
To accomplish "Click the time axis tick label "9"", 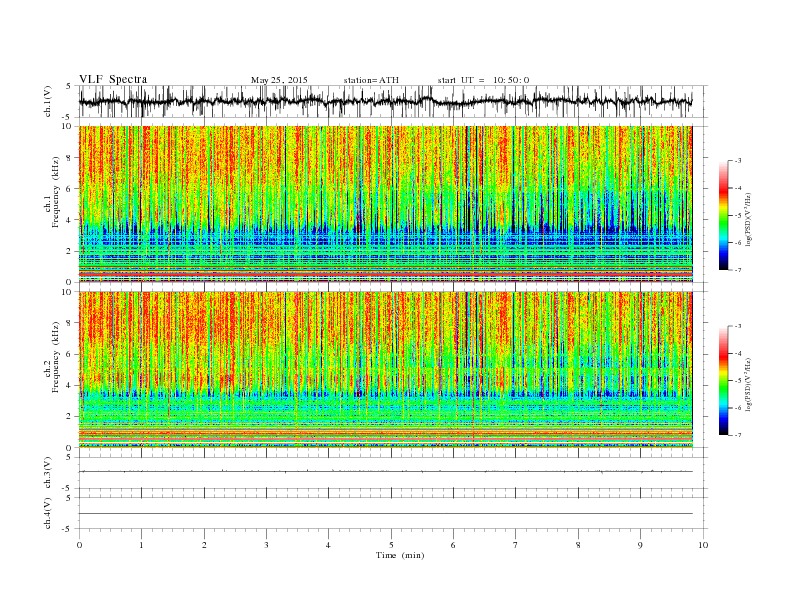I will (x=640, y=545).
